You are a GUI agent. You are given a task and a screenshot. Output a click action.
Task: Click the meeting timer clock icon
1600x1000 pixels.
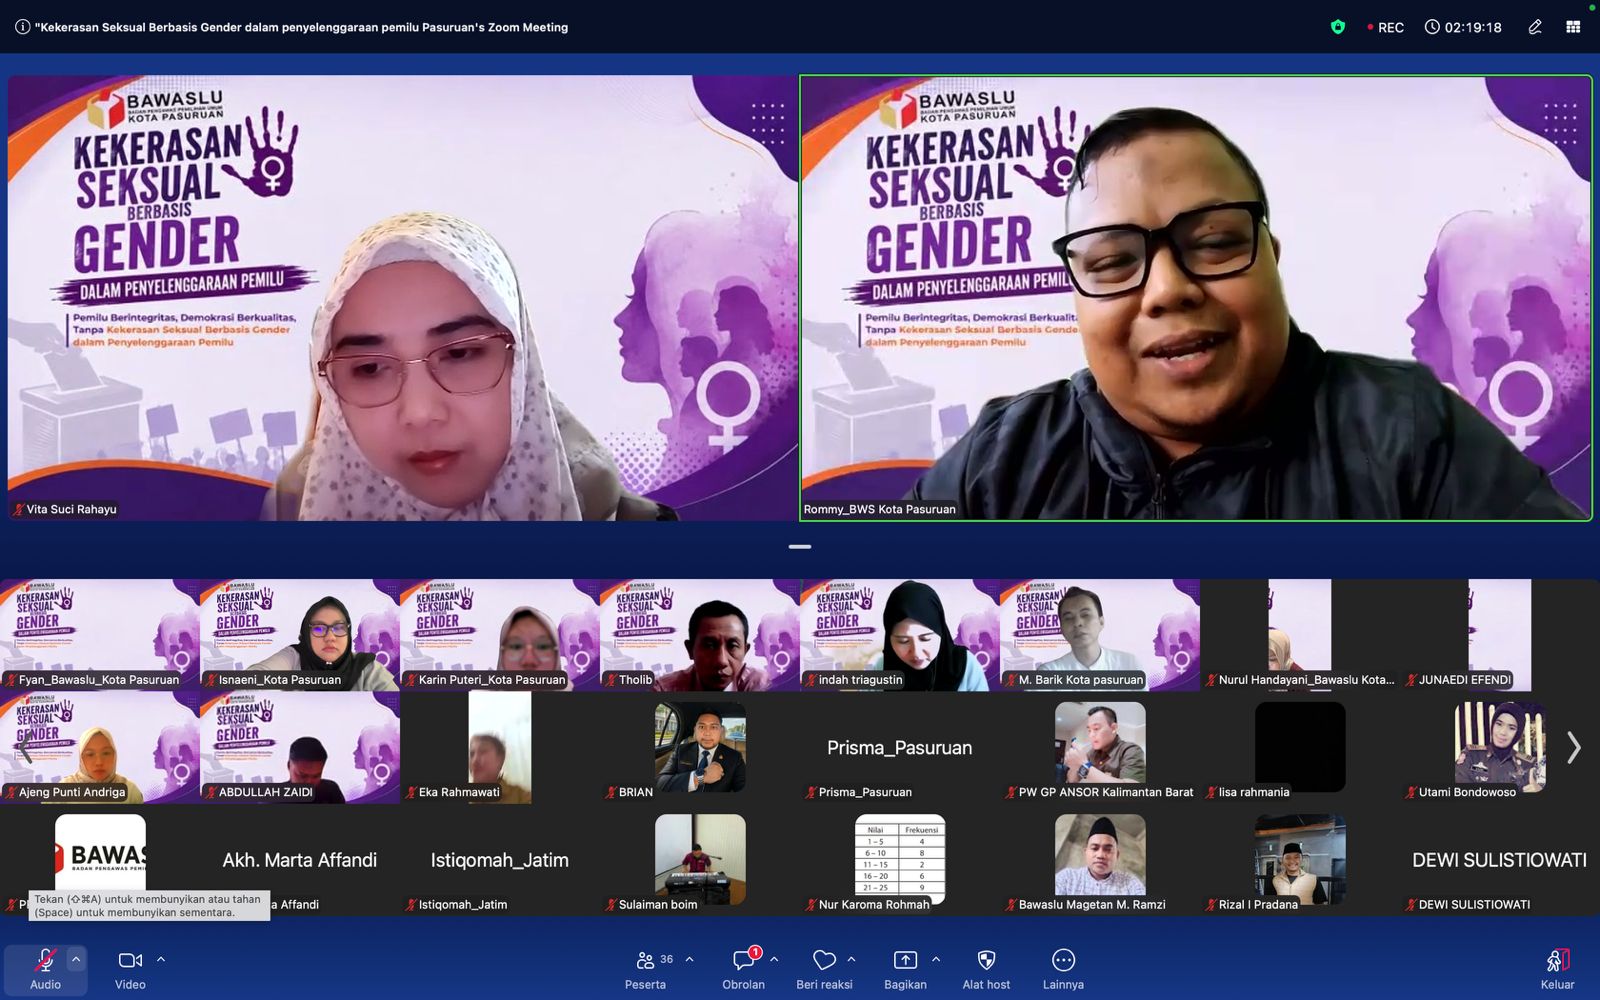tap(1432, 27)
